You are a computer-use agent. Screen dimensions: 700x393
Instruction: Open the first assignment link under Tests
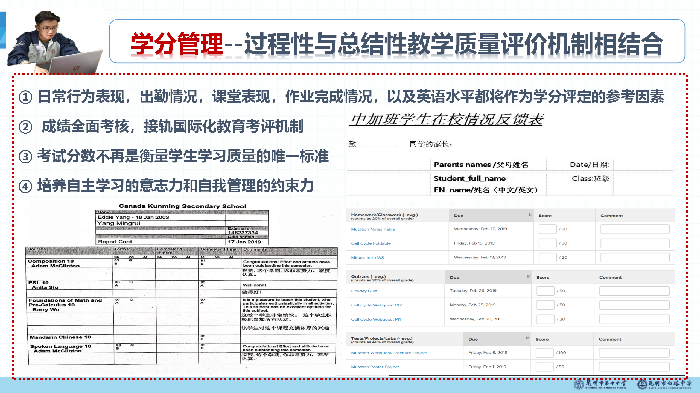pos(389,353)
